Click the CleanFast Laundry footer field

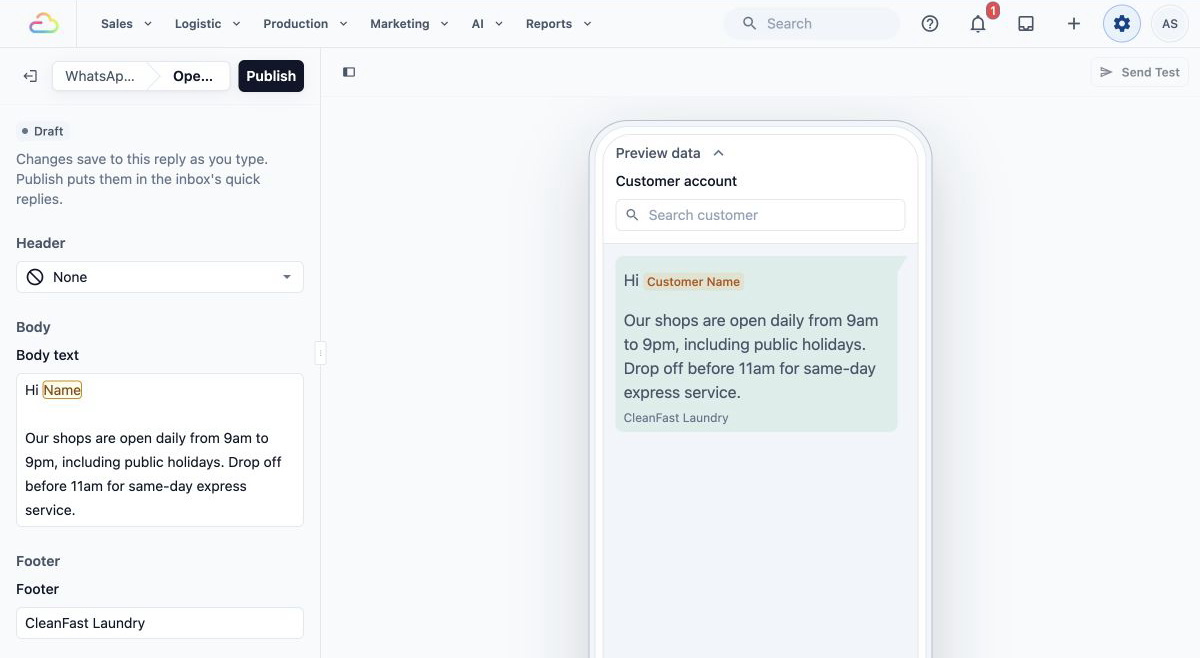tap(160, 623)
